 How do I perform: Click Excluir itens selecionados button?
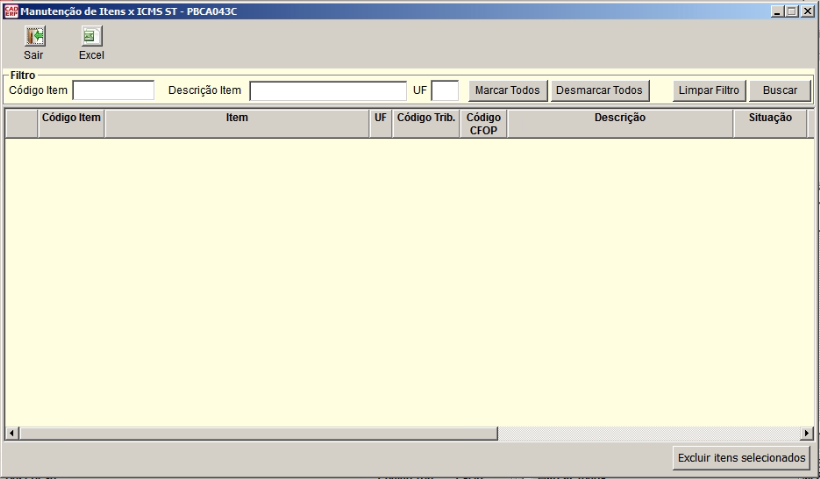coord(741,458)
